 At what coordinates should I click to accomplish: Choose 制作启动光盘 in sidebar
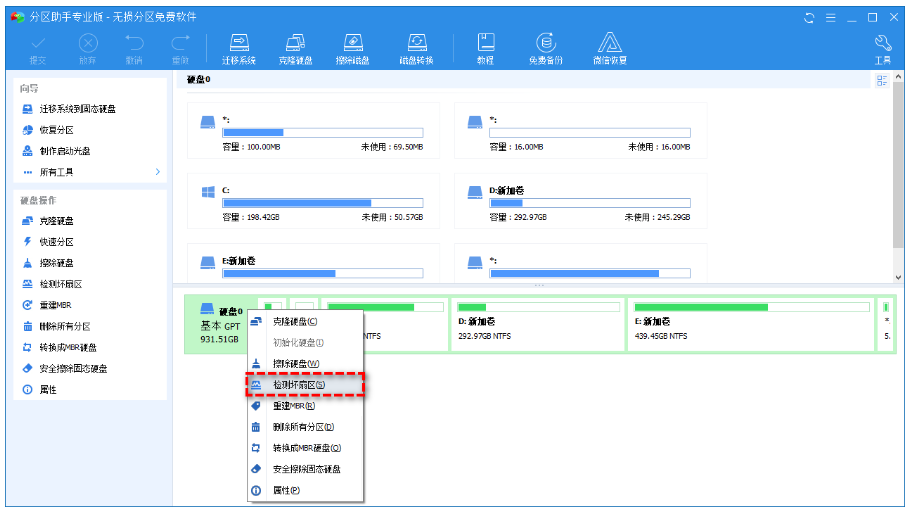[x=64, y=151]
